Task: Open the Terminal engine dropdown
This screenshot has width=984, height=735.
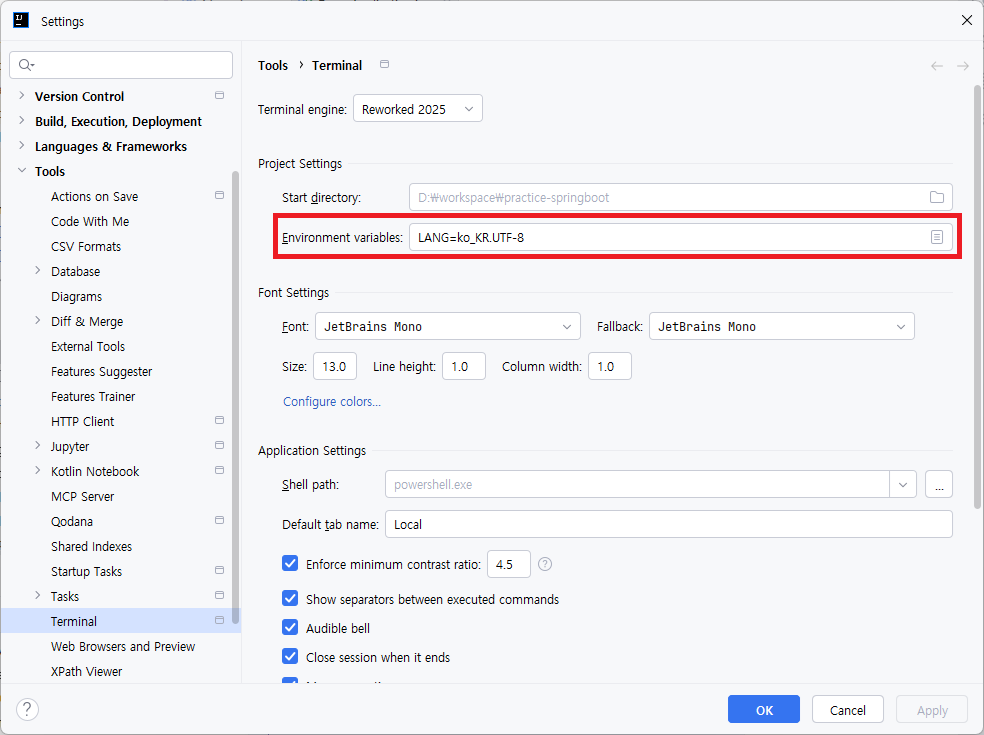Action: [417, 109]
